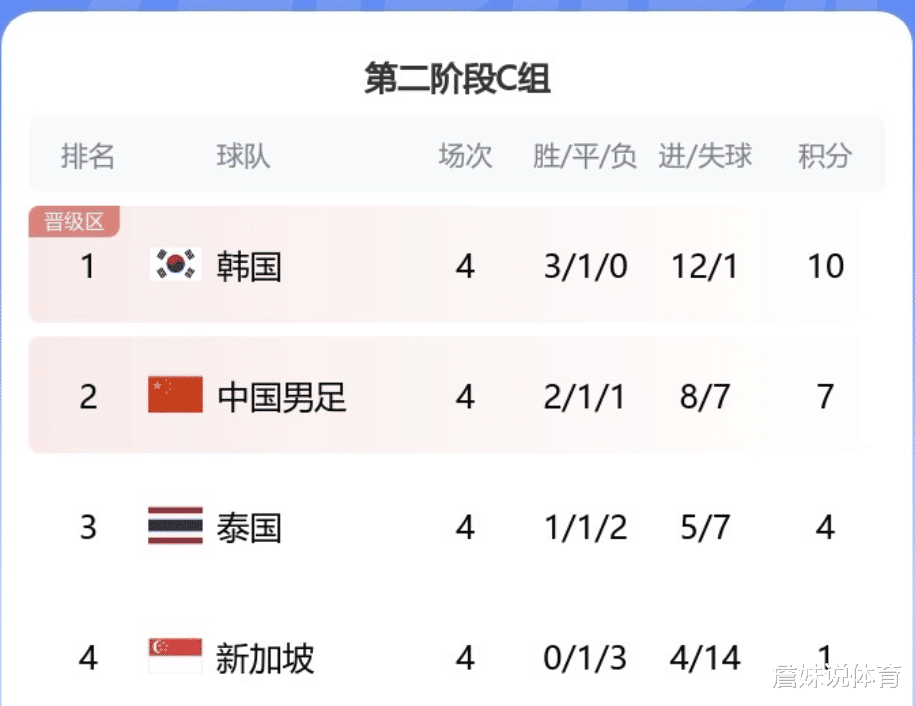
Task: Click the South Korea flag icon
Action: point(176,264)
